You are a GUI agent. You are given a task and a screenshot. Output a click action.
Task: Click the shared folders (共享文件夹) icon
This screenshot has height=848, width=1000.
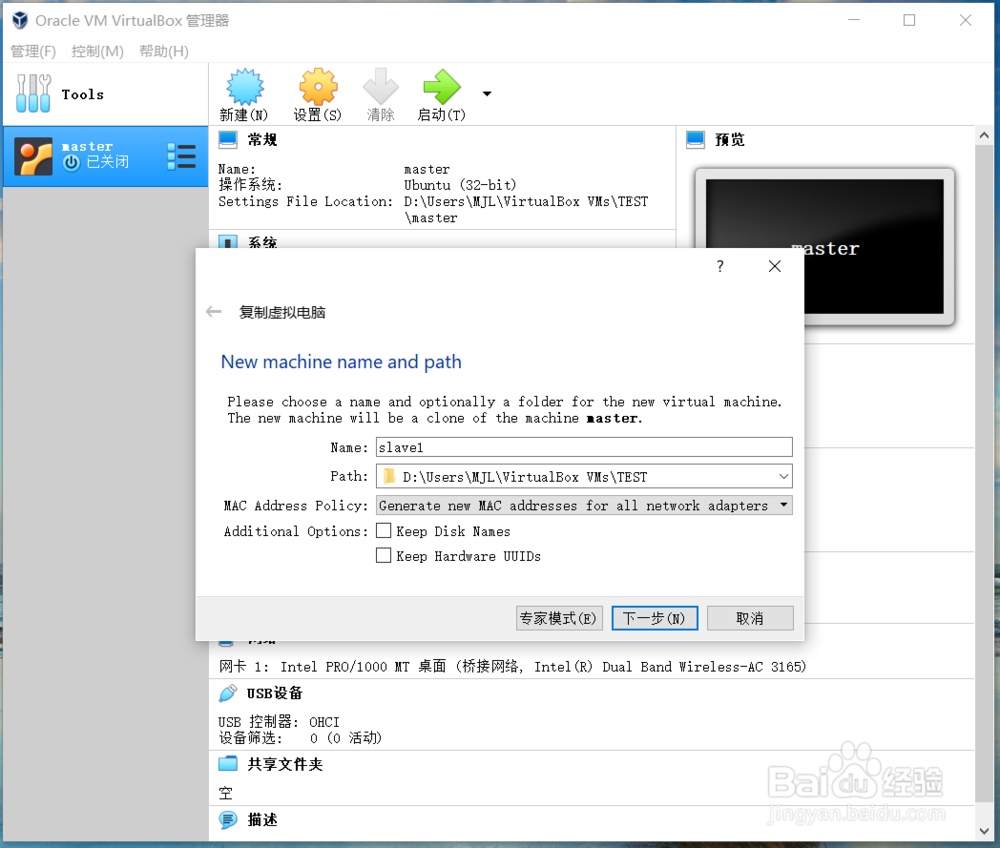point(228,764)
